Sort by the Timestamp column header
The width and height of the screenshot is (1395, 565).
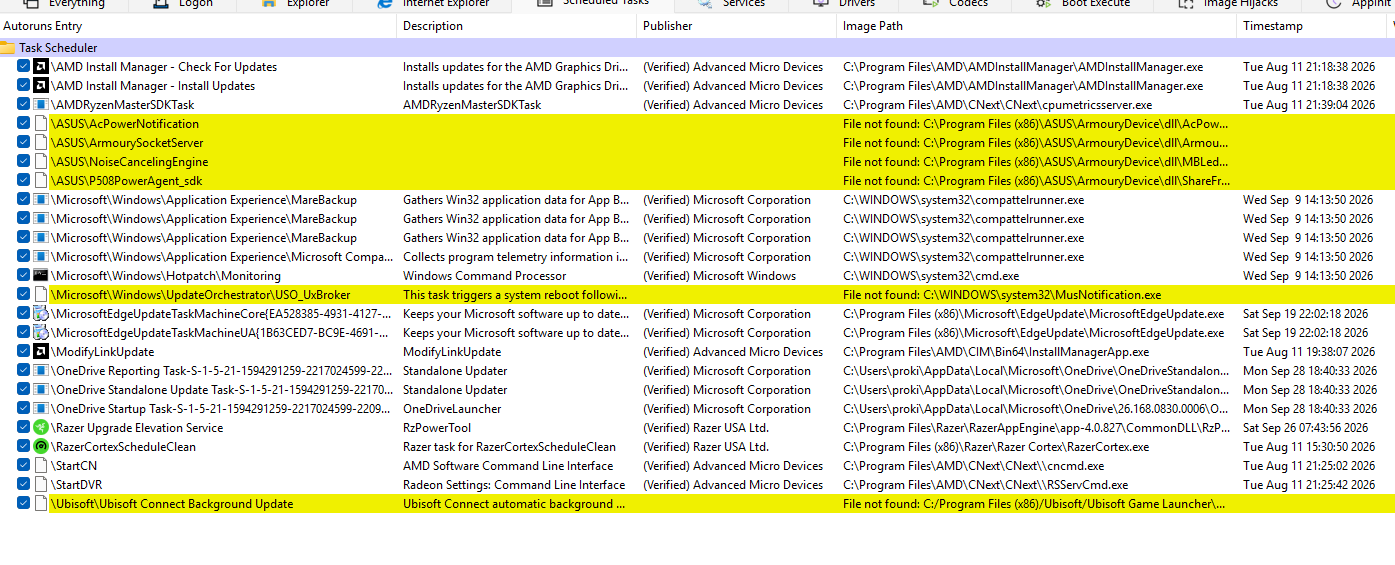click(1312, 26)
